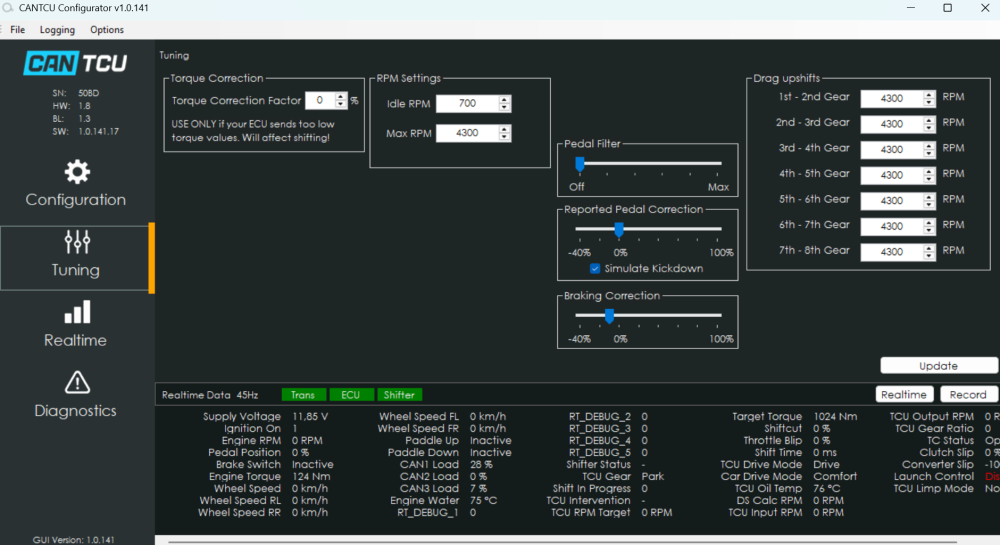Click the green ECU status indicator

coord(350,395)
